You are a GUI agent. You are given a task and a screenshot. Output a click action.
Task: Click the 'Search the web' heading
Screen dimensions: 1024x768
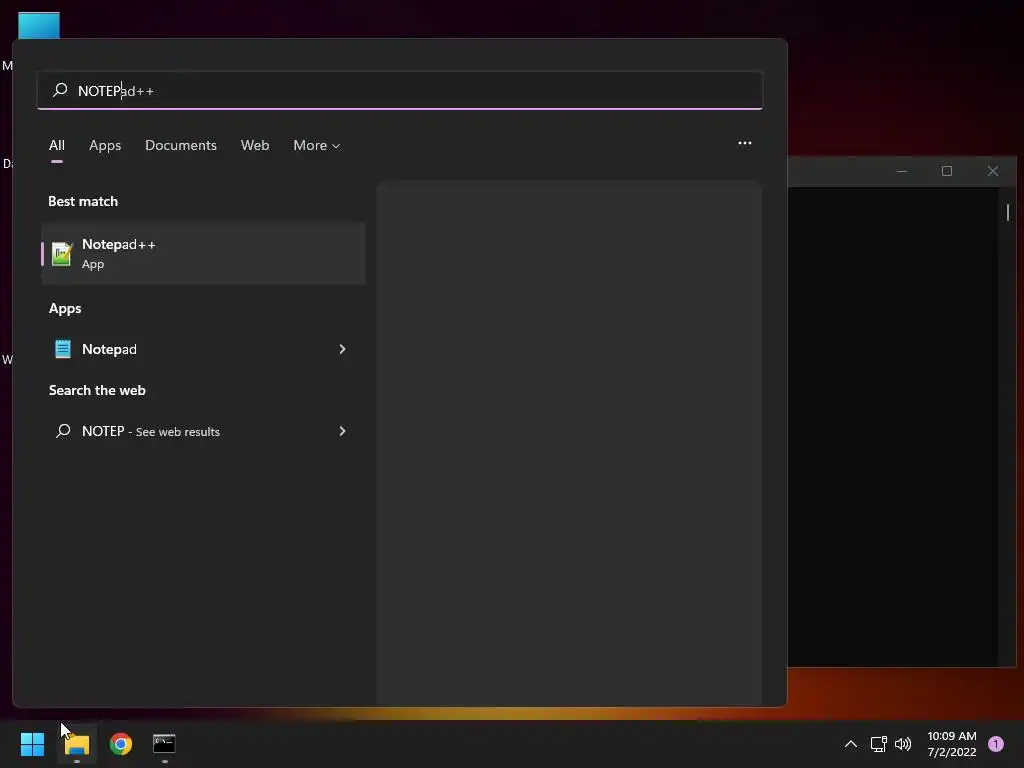point(97,391)
